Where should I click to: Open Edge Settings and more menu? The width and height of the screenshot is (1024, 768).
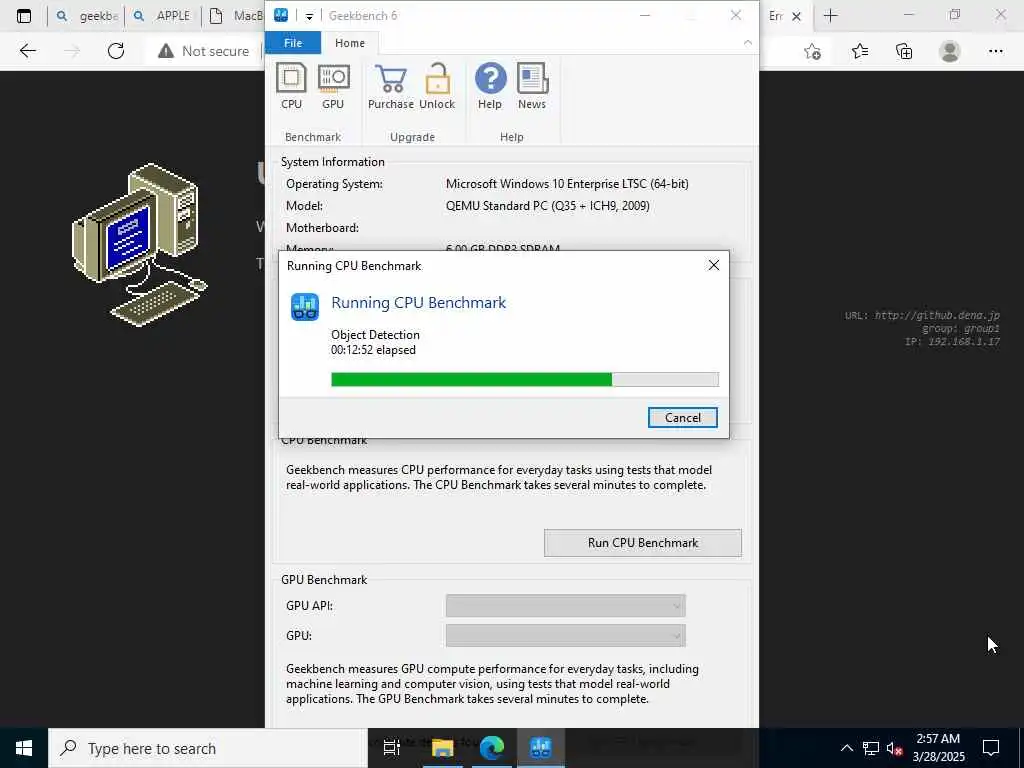point(995,51)
